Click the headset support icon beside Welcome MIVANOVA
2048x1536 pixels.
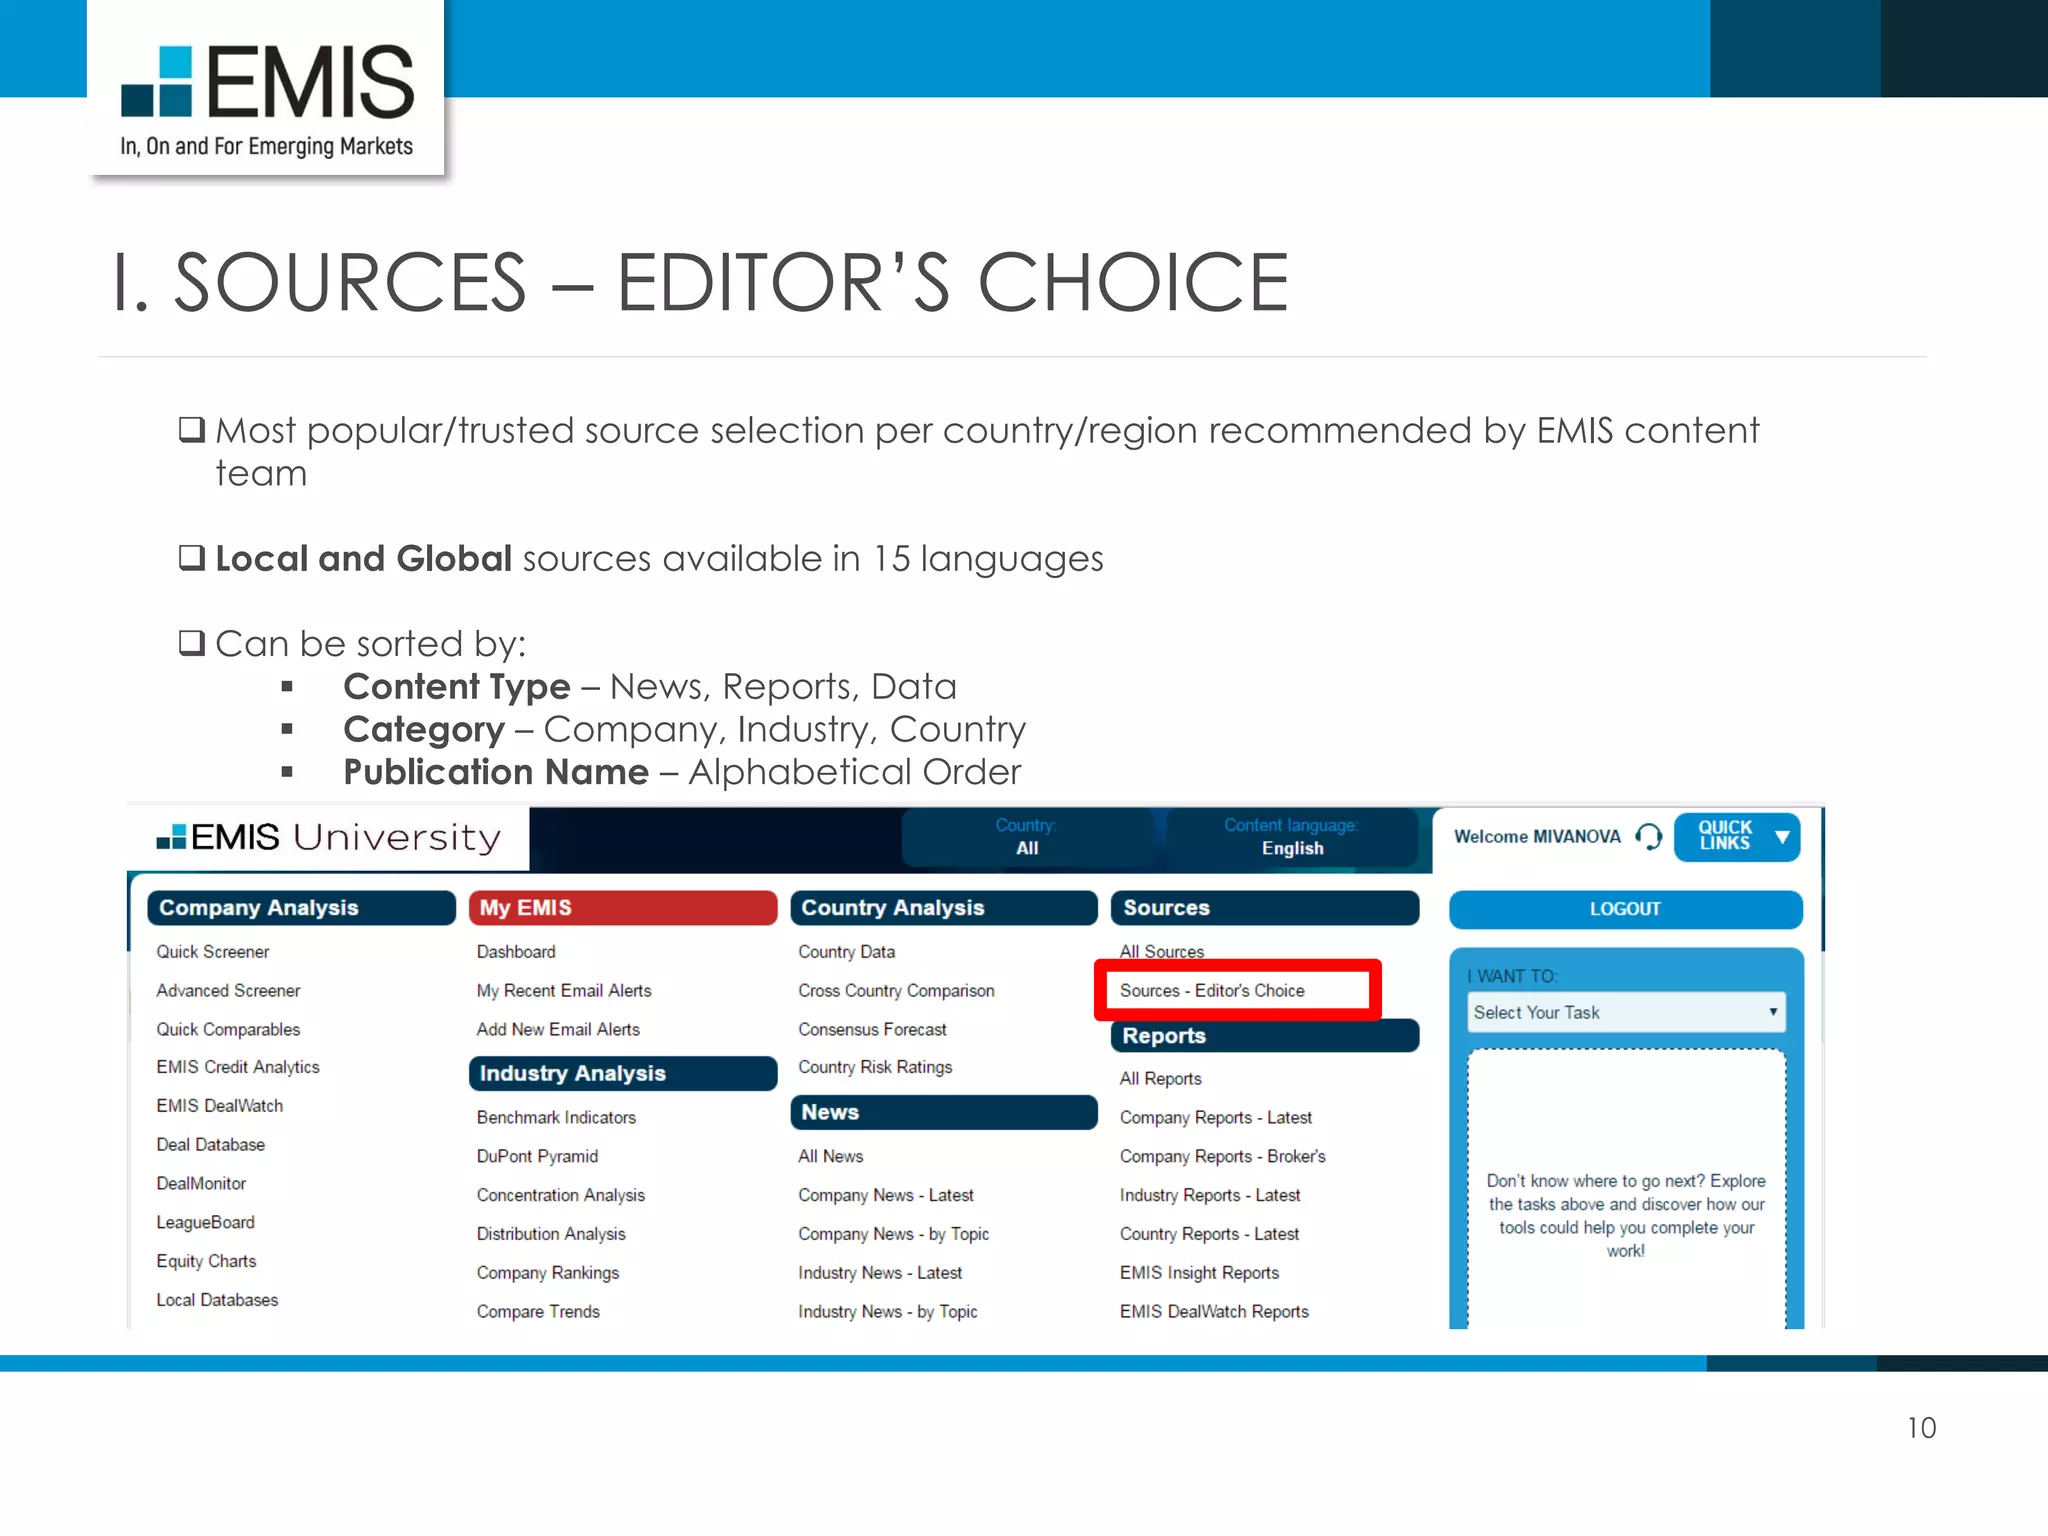click(x=1649, y=836)
